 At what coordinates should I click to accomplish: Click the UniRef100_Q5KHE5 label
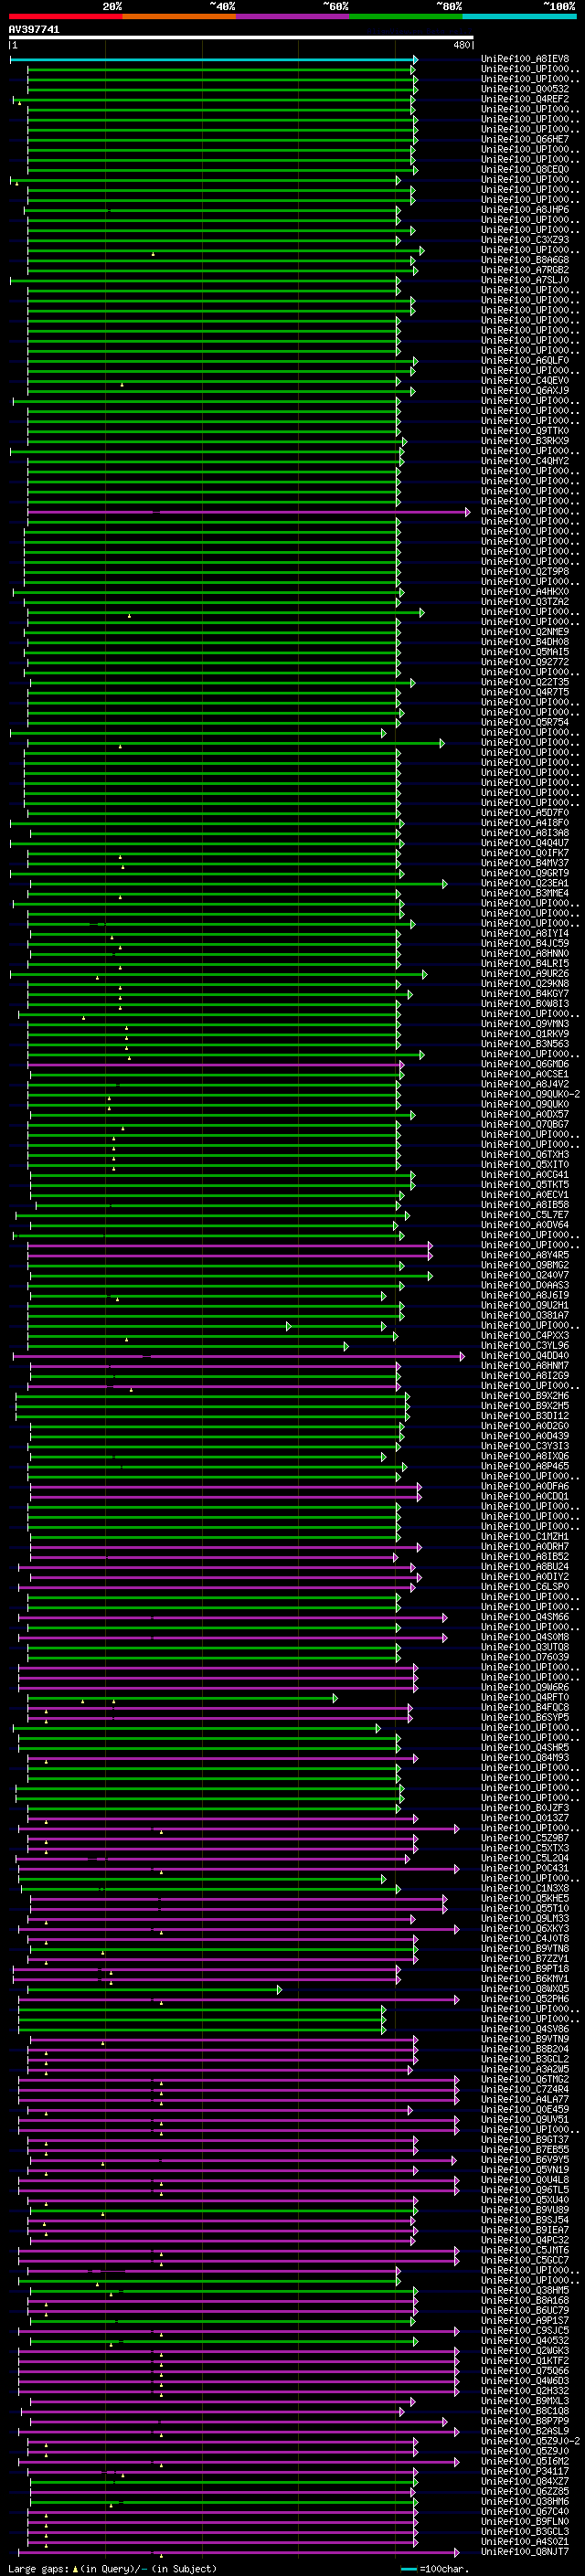[x=525, y=1899]
